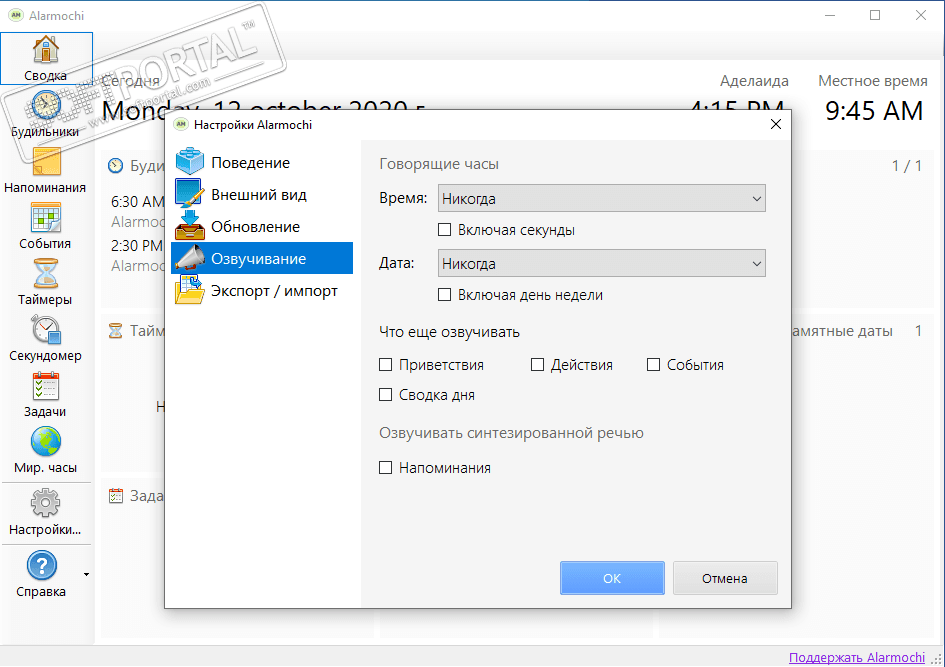The image size is (945, 667).
Task: Open the Задачи checklist icon
Action: pos(46,386)
